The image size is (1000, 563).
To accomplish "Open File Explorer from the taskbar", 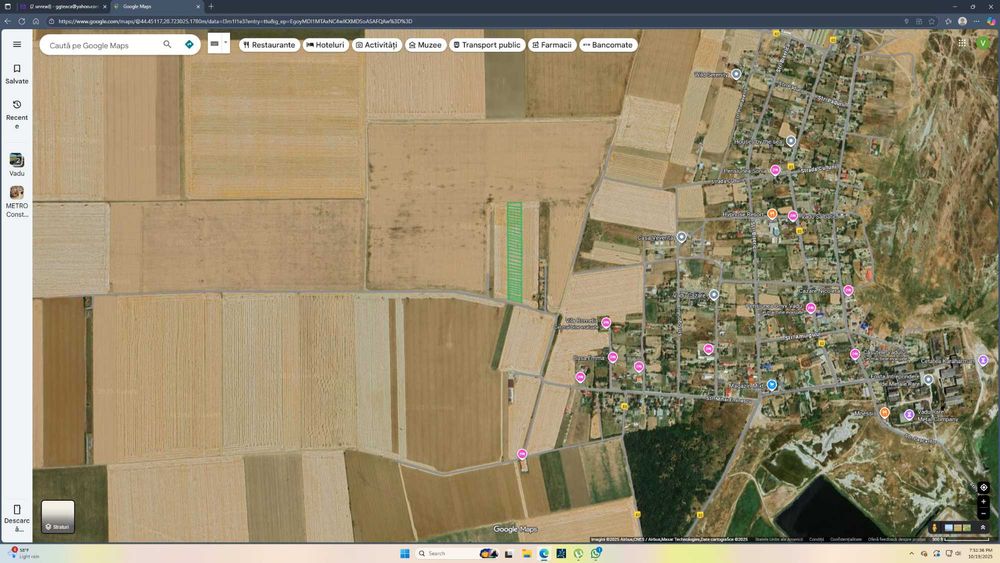I will [x=526, y=553].
